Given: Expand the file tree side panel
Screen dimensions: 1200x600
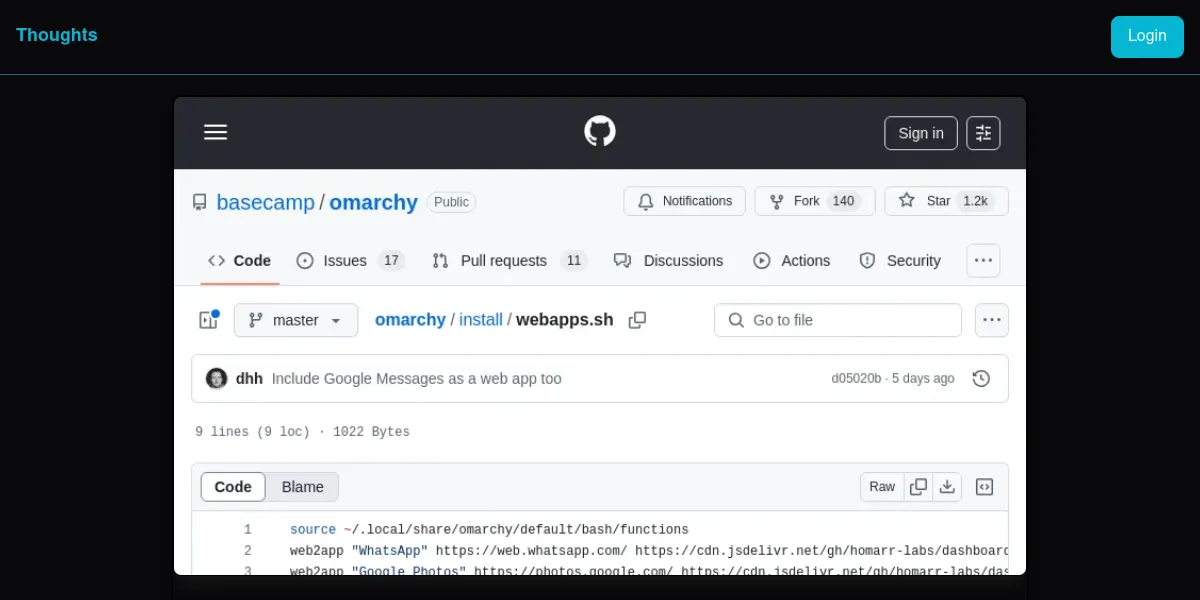Looking at the screenshot, I should [x=208, y=320].
